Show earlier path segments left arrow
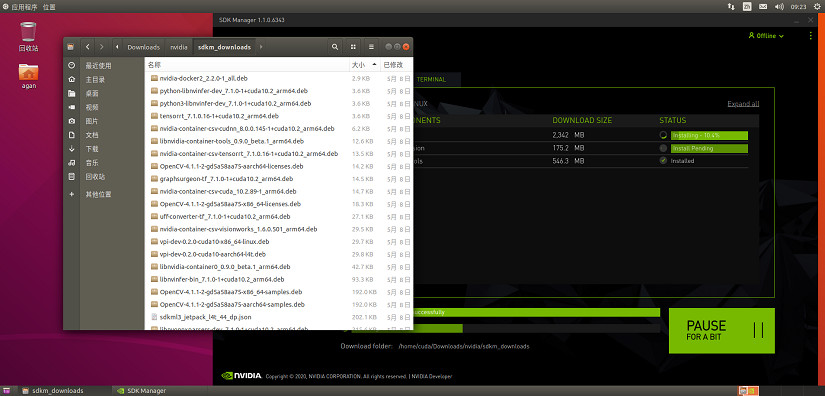825x396 pixels. pos(117,47)
